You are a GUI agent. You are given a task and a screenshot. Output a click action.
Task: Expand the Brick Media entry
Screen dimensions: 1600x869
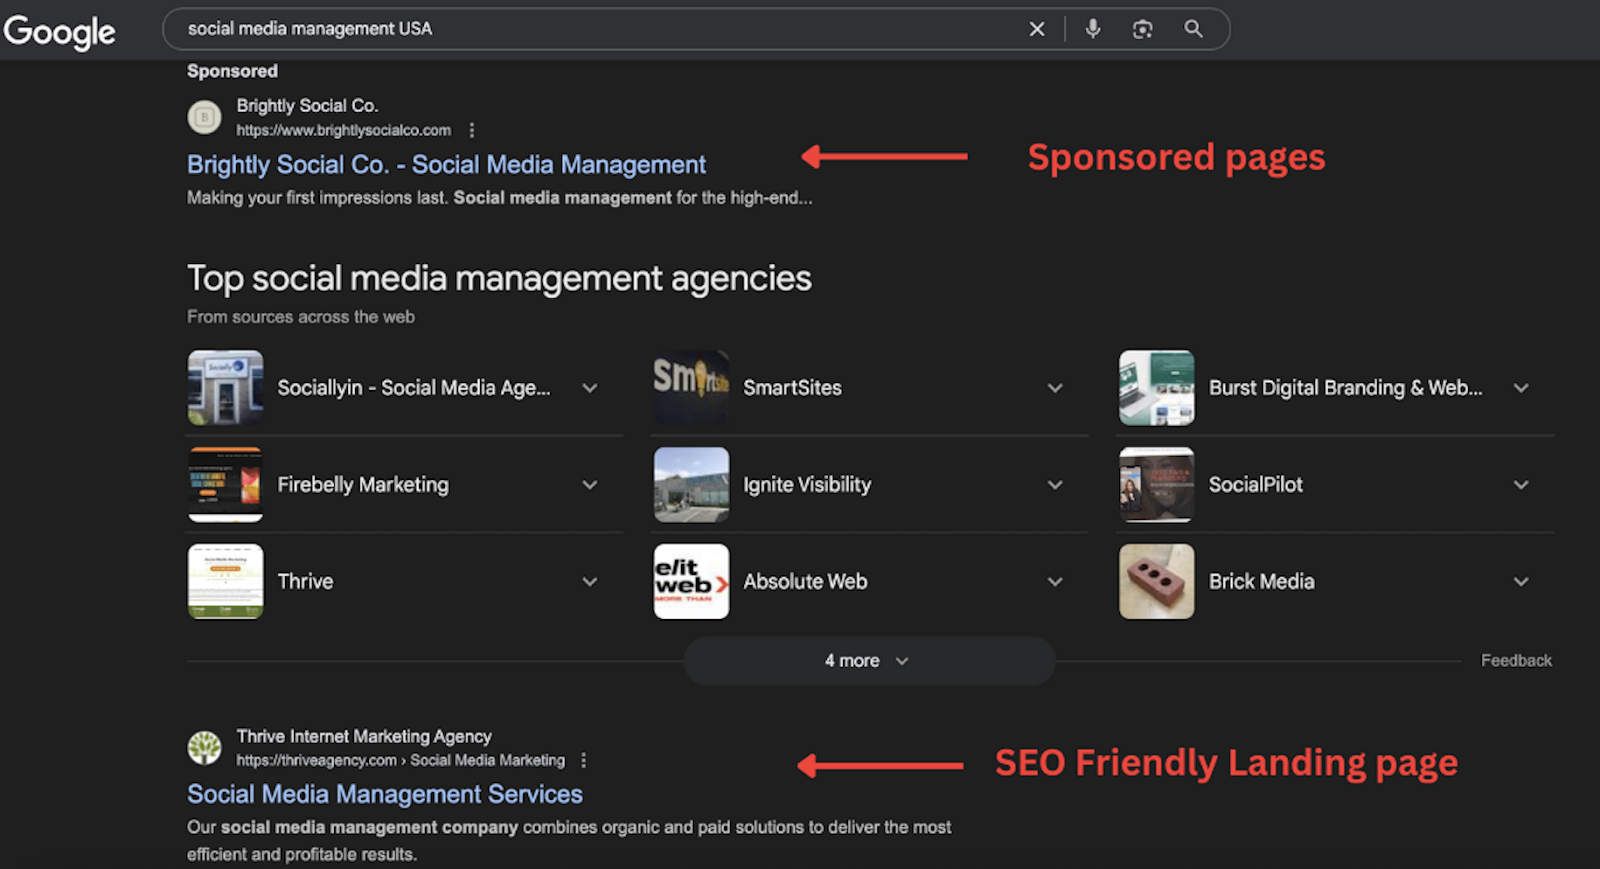coord(1521,582)
